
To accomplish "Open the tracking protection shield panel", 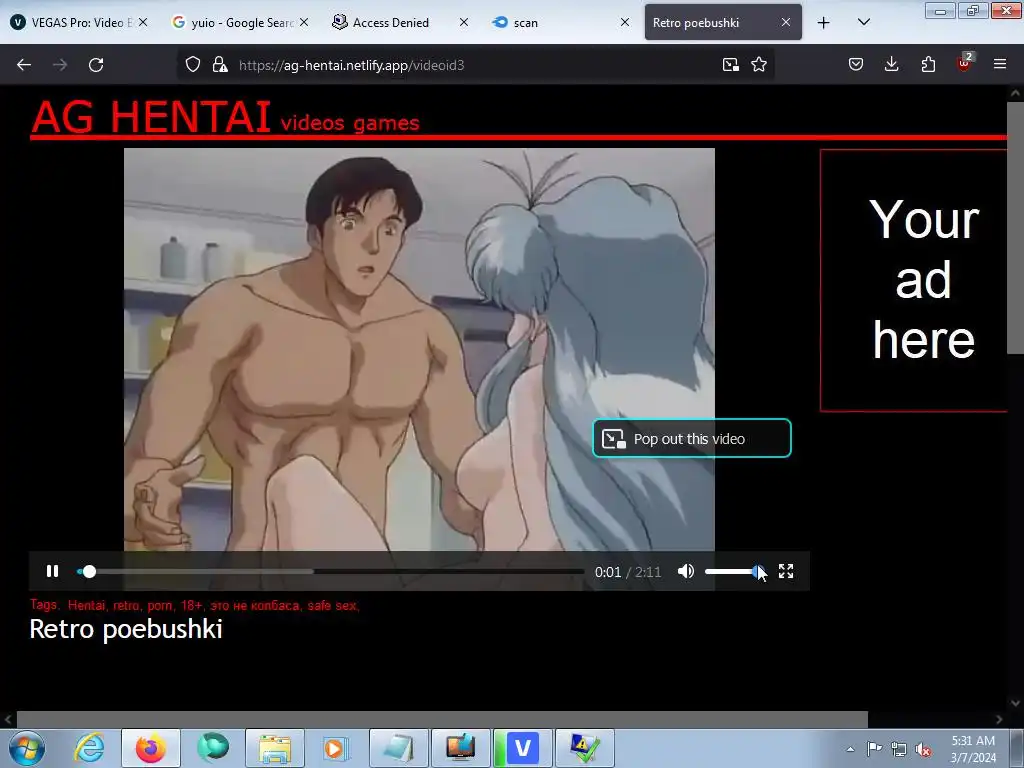I will pyautogui.click(x=193, y=65).
